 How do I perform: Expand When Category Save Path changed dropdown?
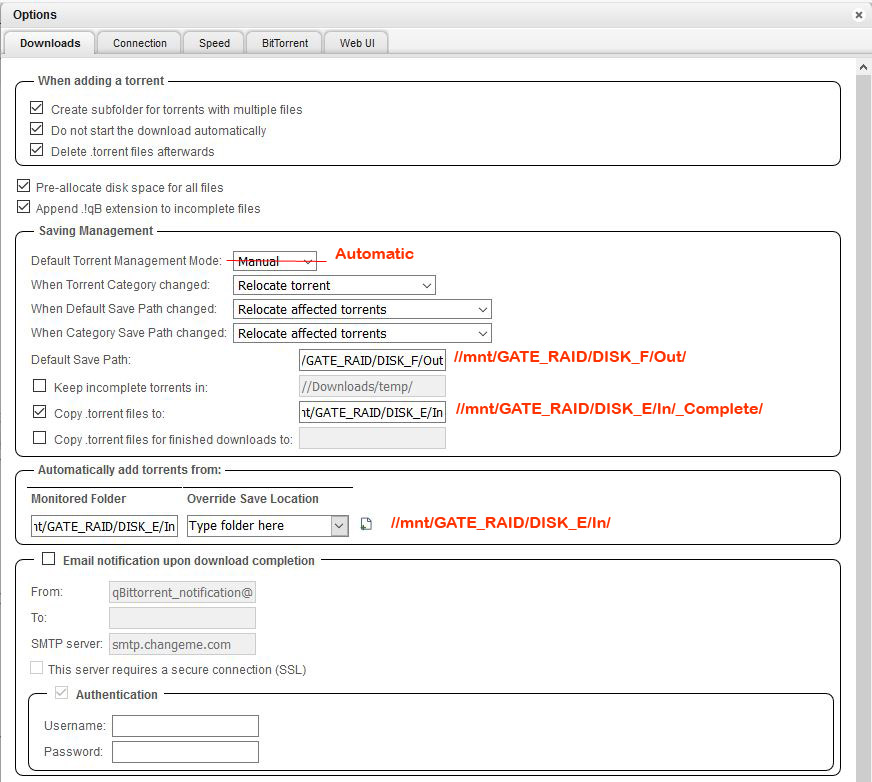pos(362,333)
